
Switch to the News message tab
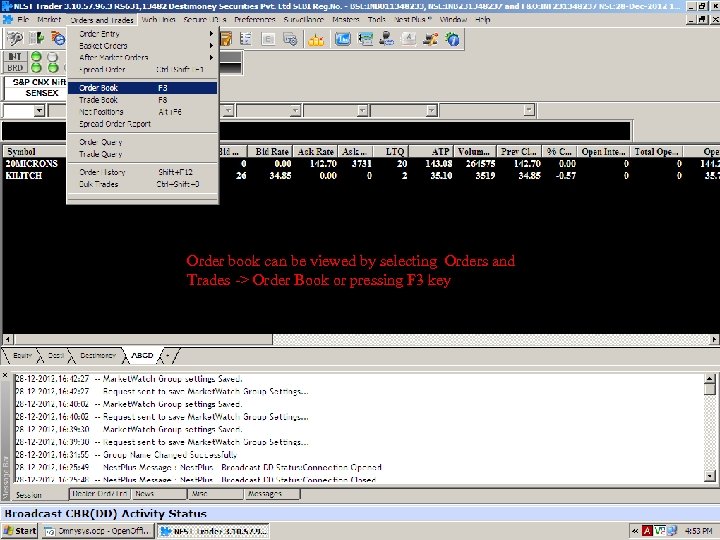[159, 494]
